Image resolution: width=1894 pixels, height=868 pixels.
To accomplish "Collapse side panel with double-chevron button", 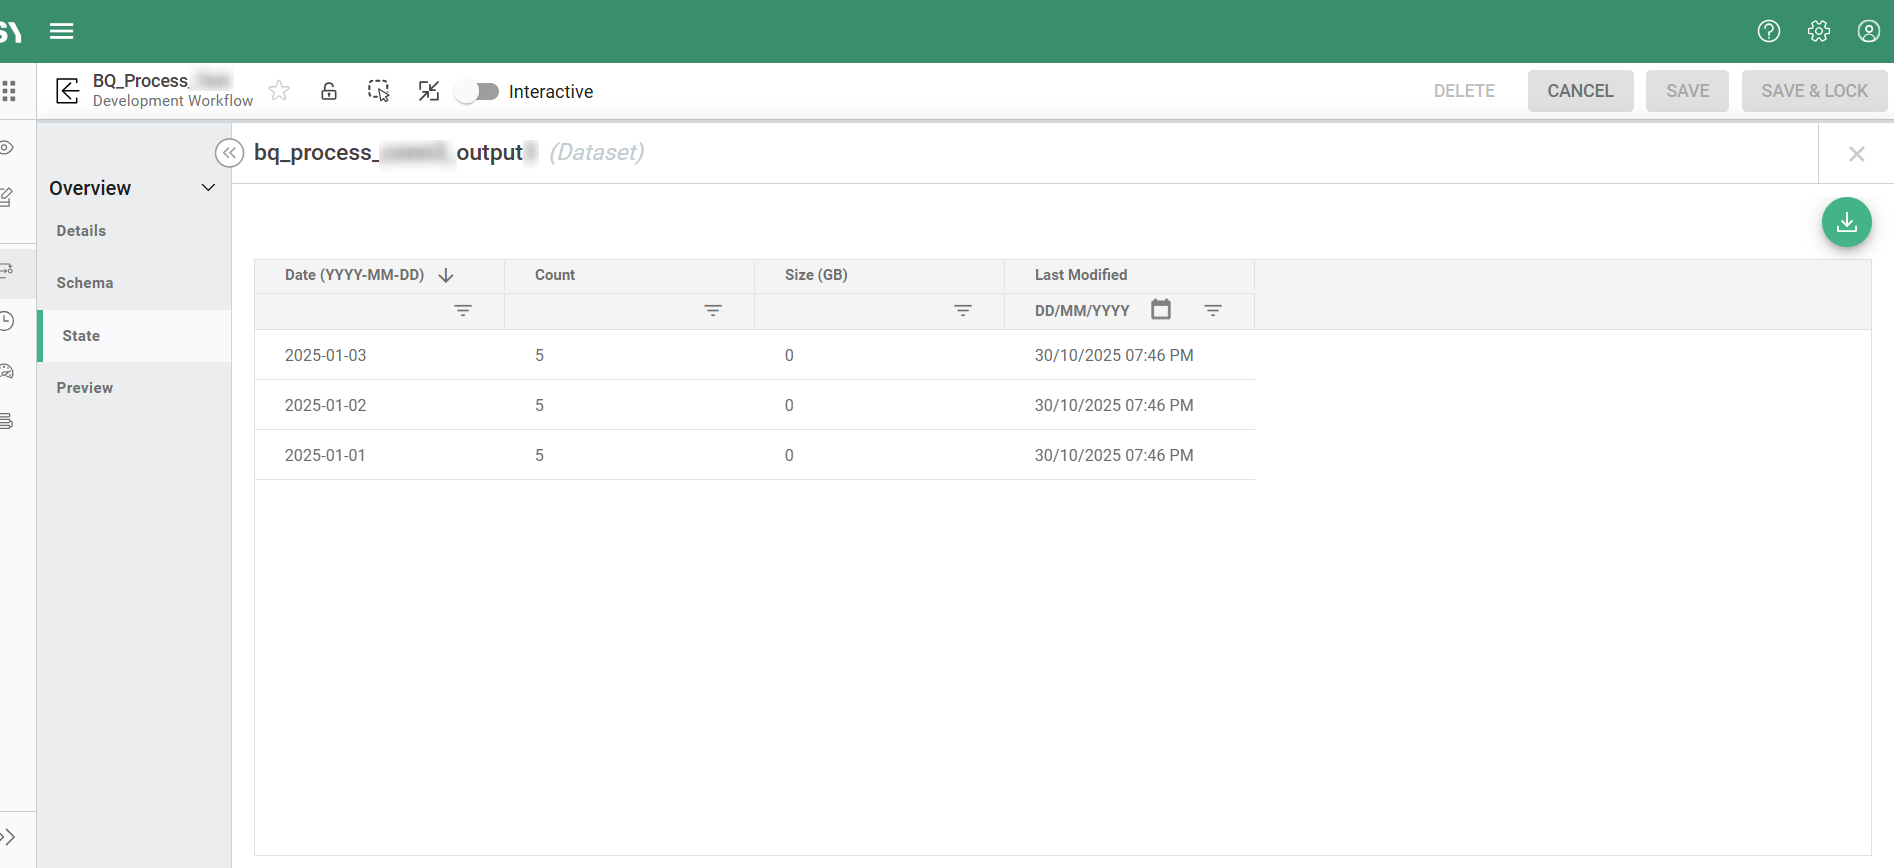I will point(229,153).
